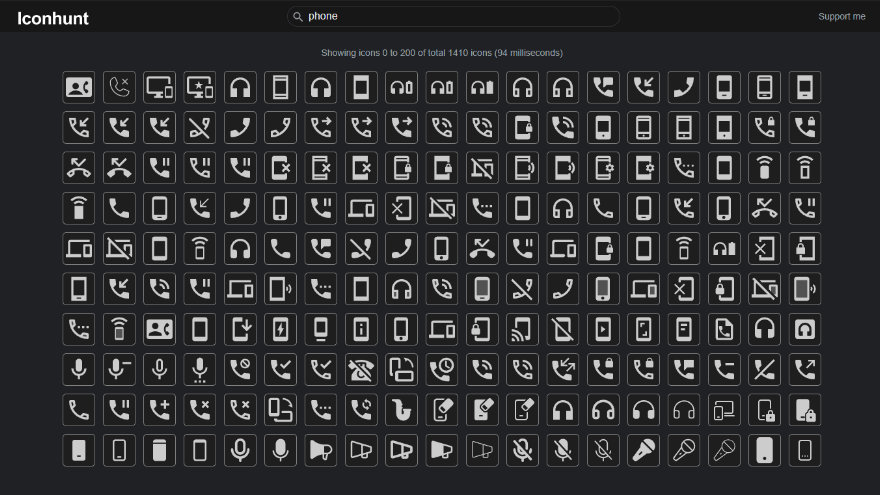The height and width of the screenshot is (495, 880).
Task: Choose the headphones in rounded square icon
Action: coord(804,329)
